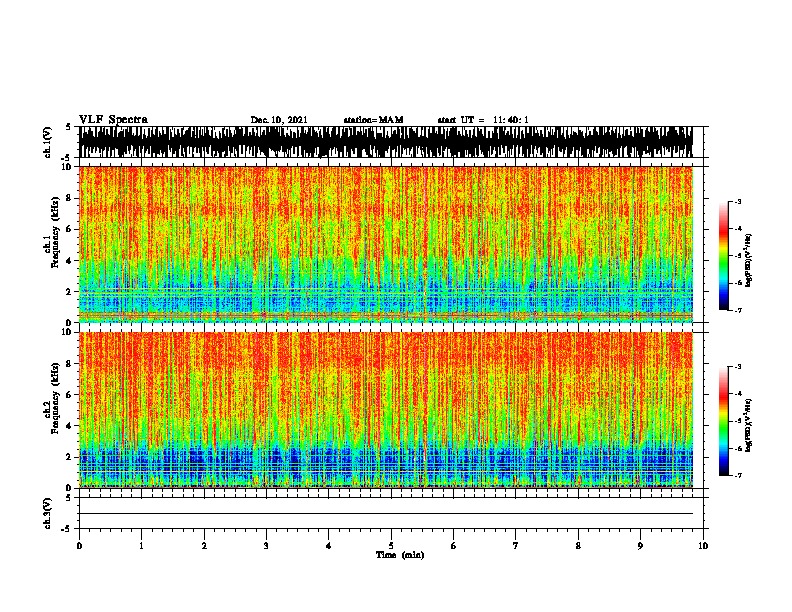The image size is (792, 612).
Task: Click the ch.1 voltage waveform strip
Action: (x=386, y=142)
